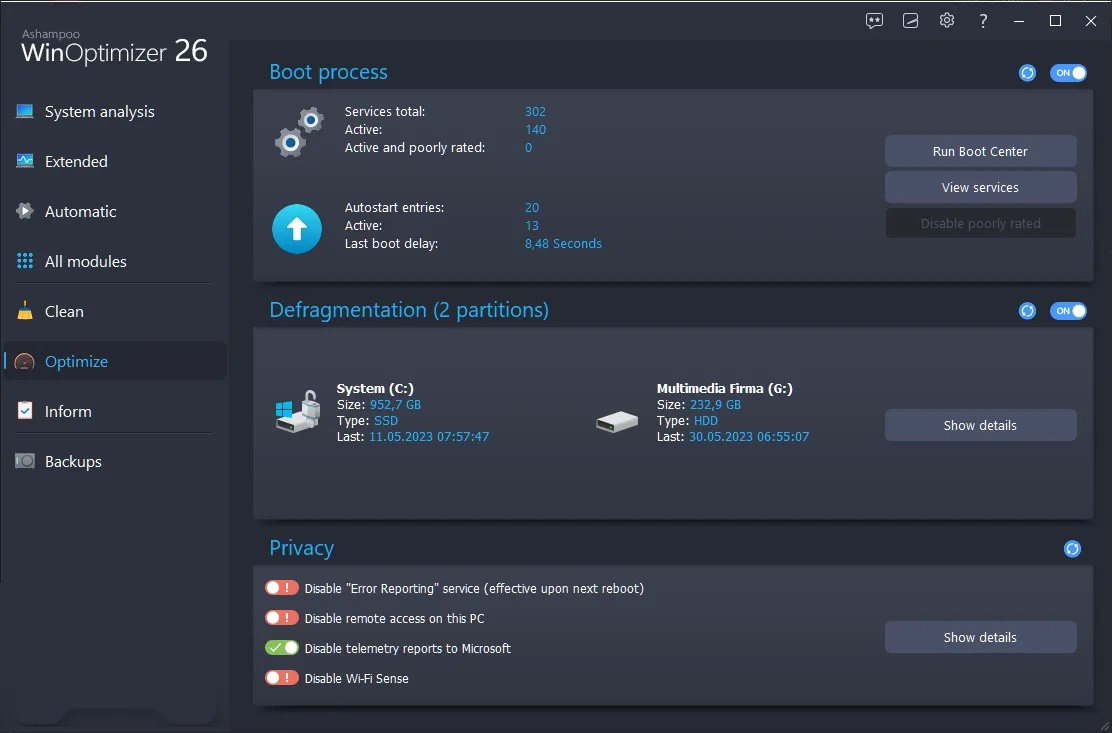Open the System analysis module icon
This screenshot has width=1112, height=733.
(x=24, y=111)
